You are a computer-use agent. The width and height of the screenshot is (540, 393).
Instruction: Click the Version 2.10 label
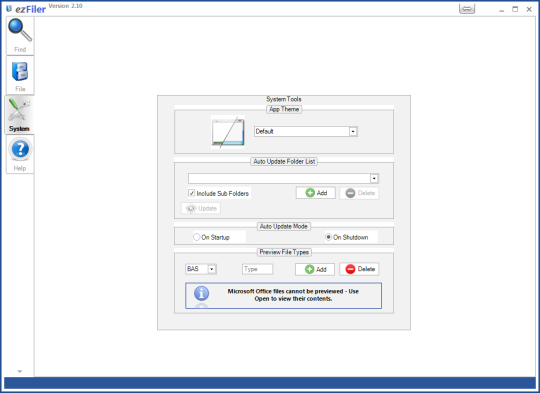click(65, 6)
